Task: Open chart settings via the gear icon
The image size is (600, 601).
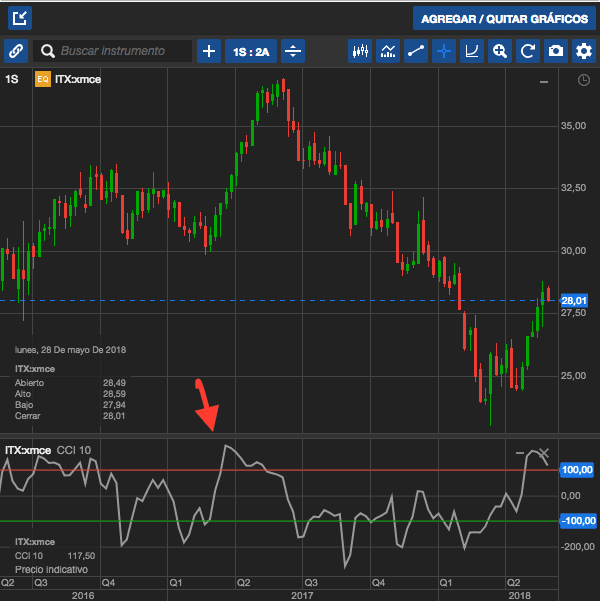Action: (x=584, y=51)
